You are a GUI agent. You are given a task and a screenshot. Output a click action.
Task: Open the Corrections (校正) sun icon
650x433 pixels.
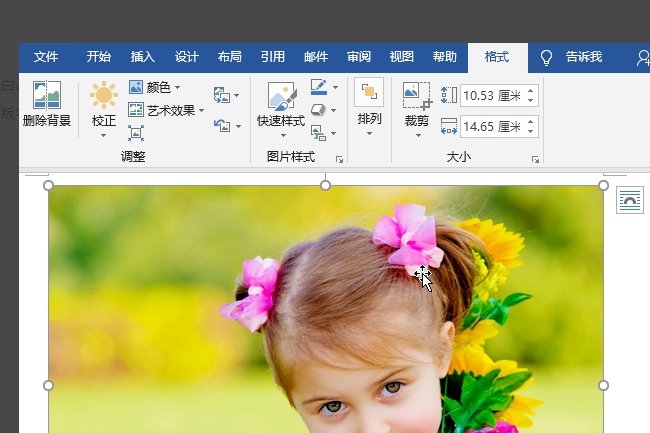click(x=104, y=95)
